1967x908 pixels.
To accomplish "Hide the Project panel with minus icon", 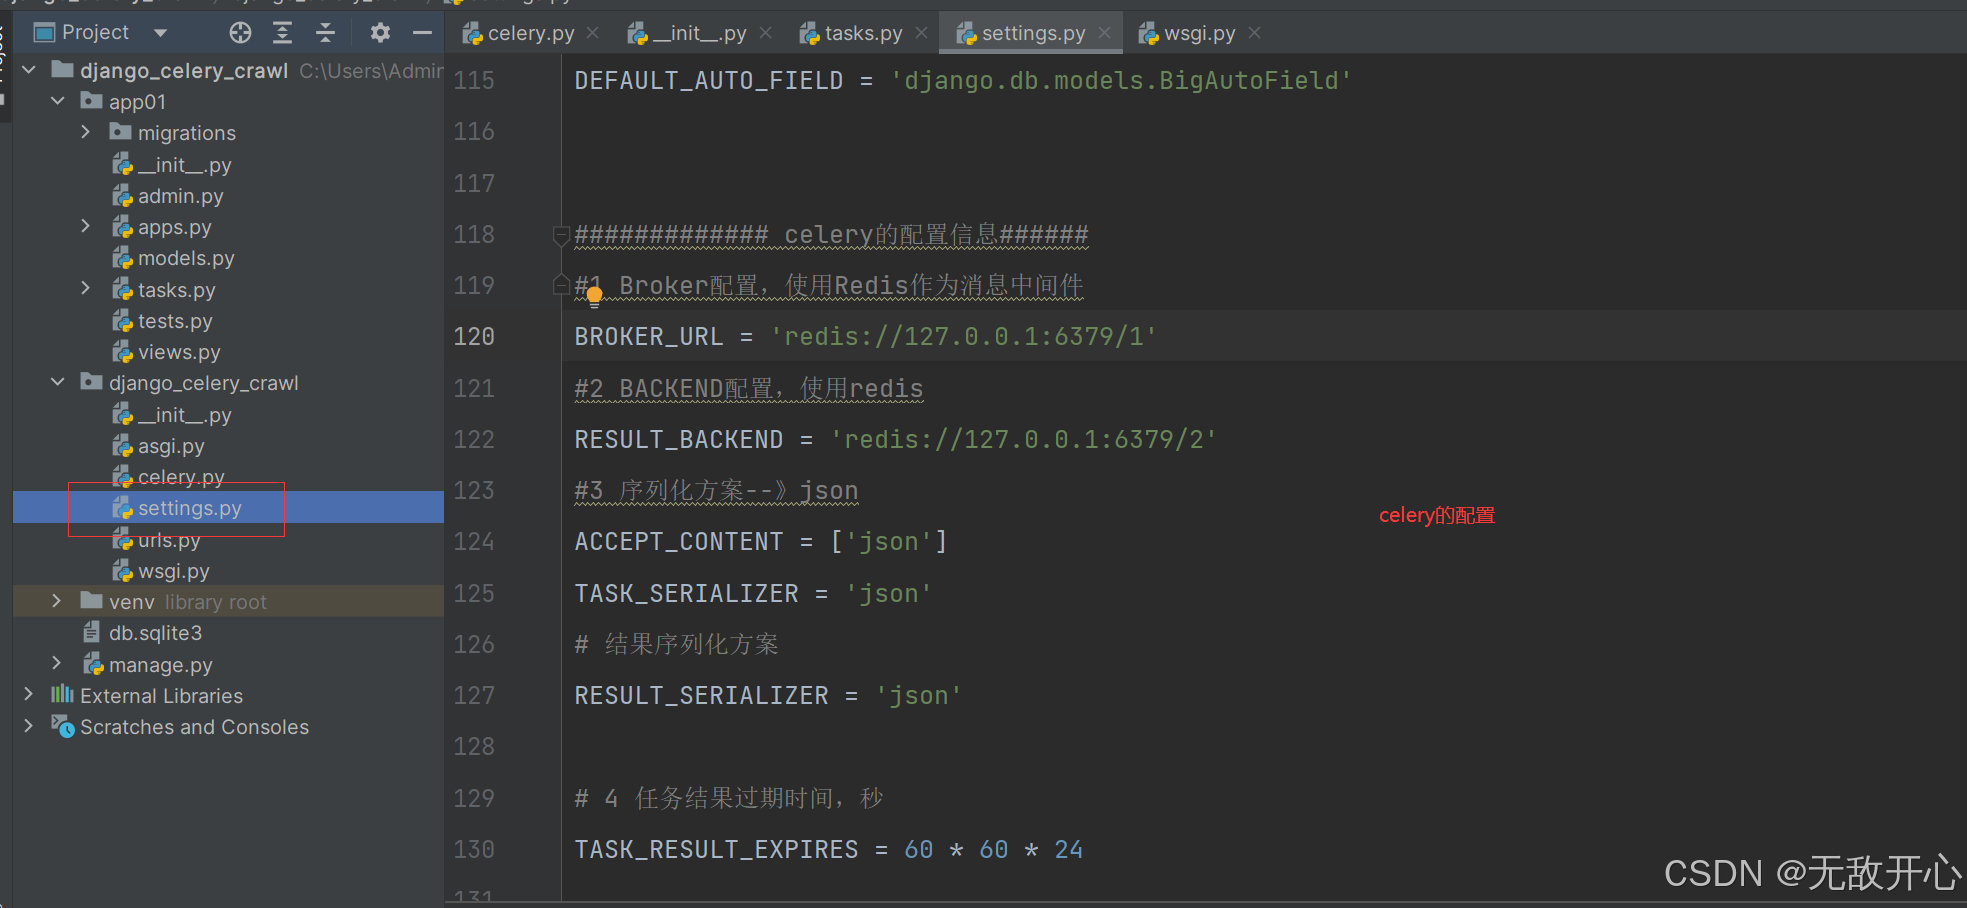I will pos(423,33).
